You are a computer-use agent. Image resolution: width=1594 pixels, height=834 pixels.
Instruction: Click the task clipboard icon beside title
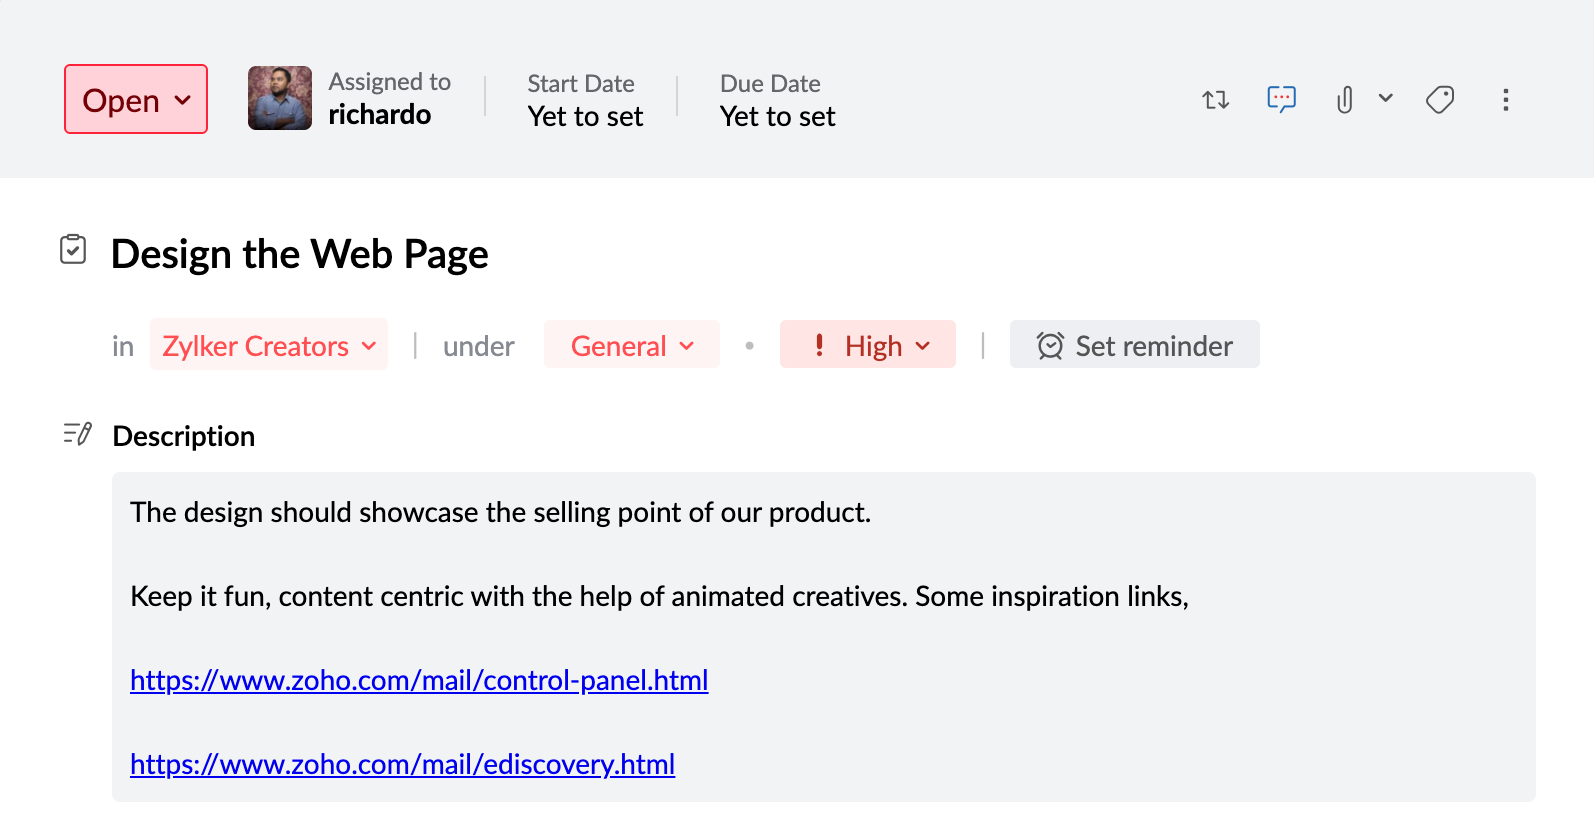(x=73, y=249)
